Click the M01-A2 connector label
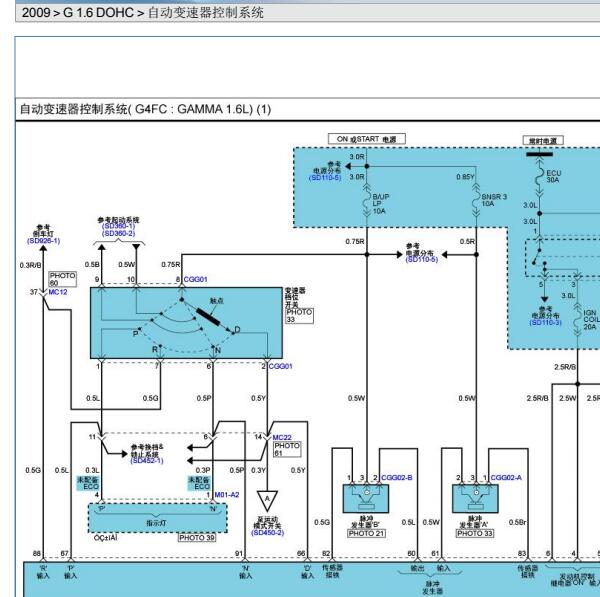This screenshot has width=600, height=597. click(x=227, y=495)
